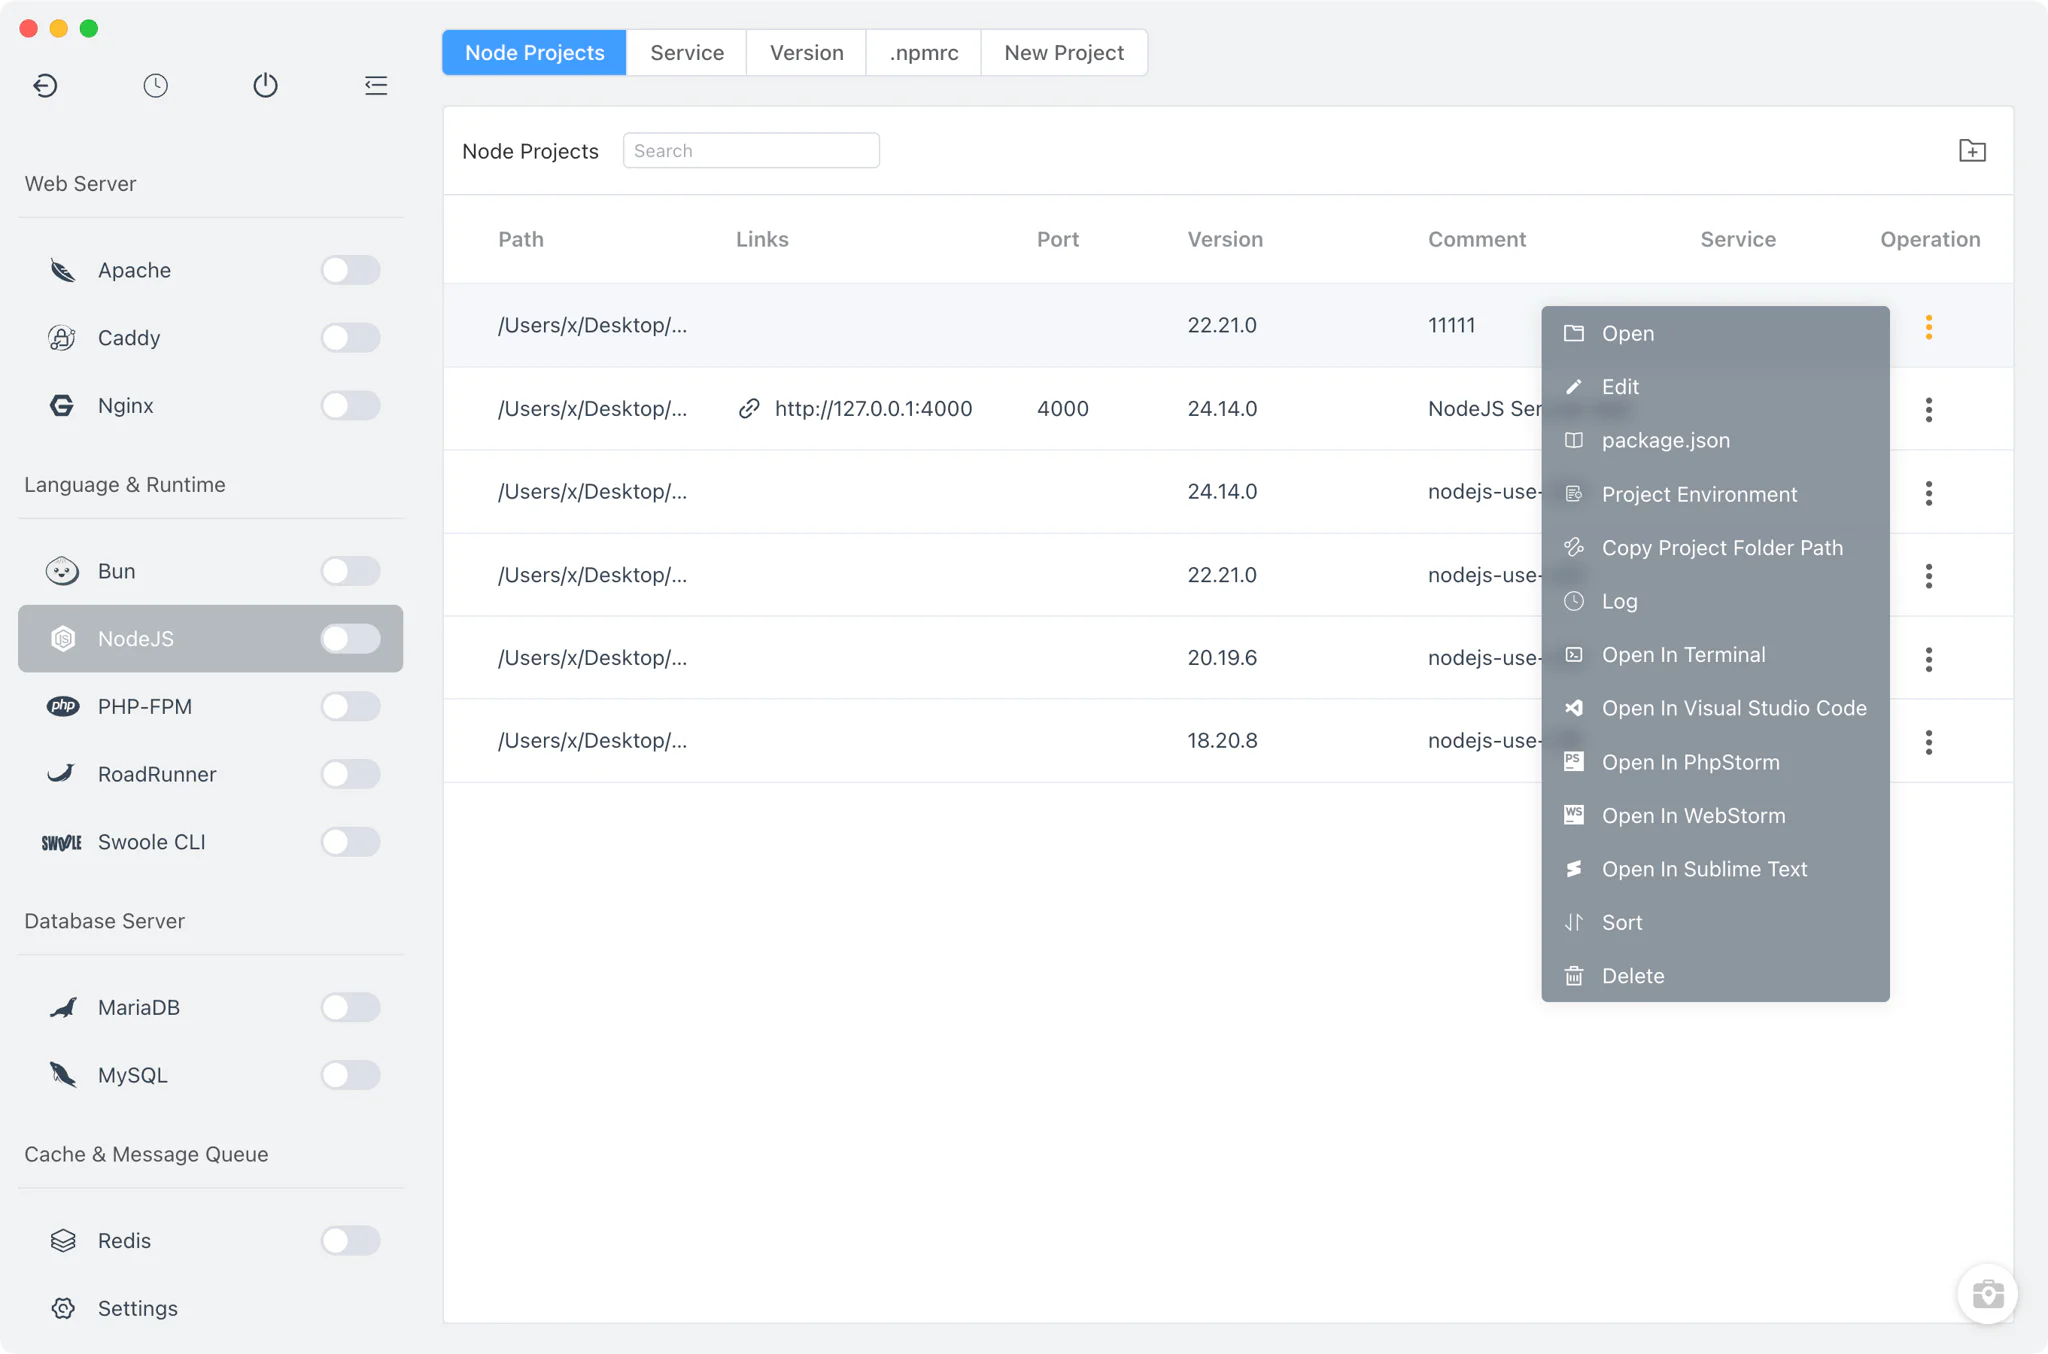The width and height of the screenshot is (2048, 1354).
Task: Click the Search input field
Action: tap(751, 151)
